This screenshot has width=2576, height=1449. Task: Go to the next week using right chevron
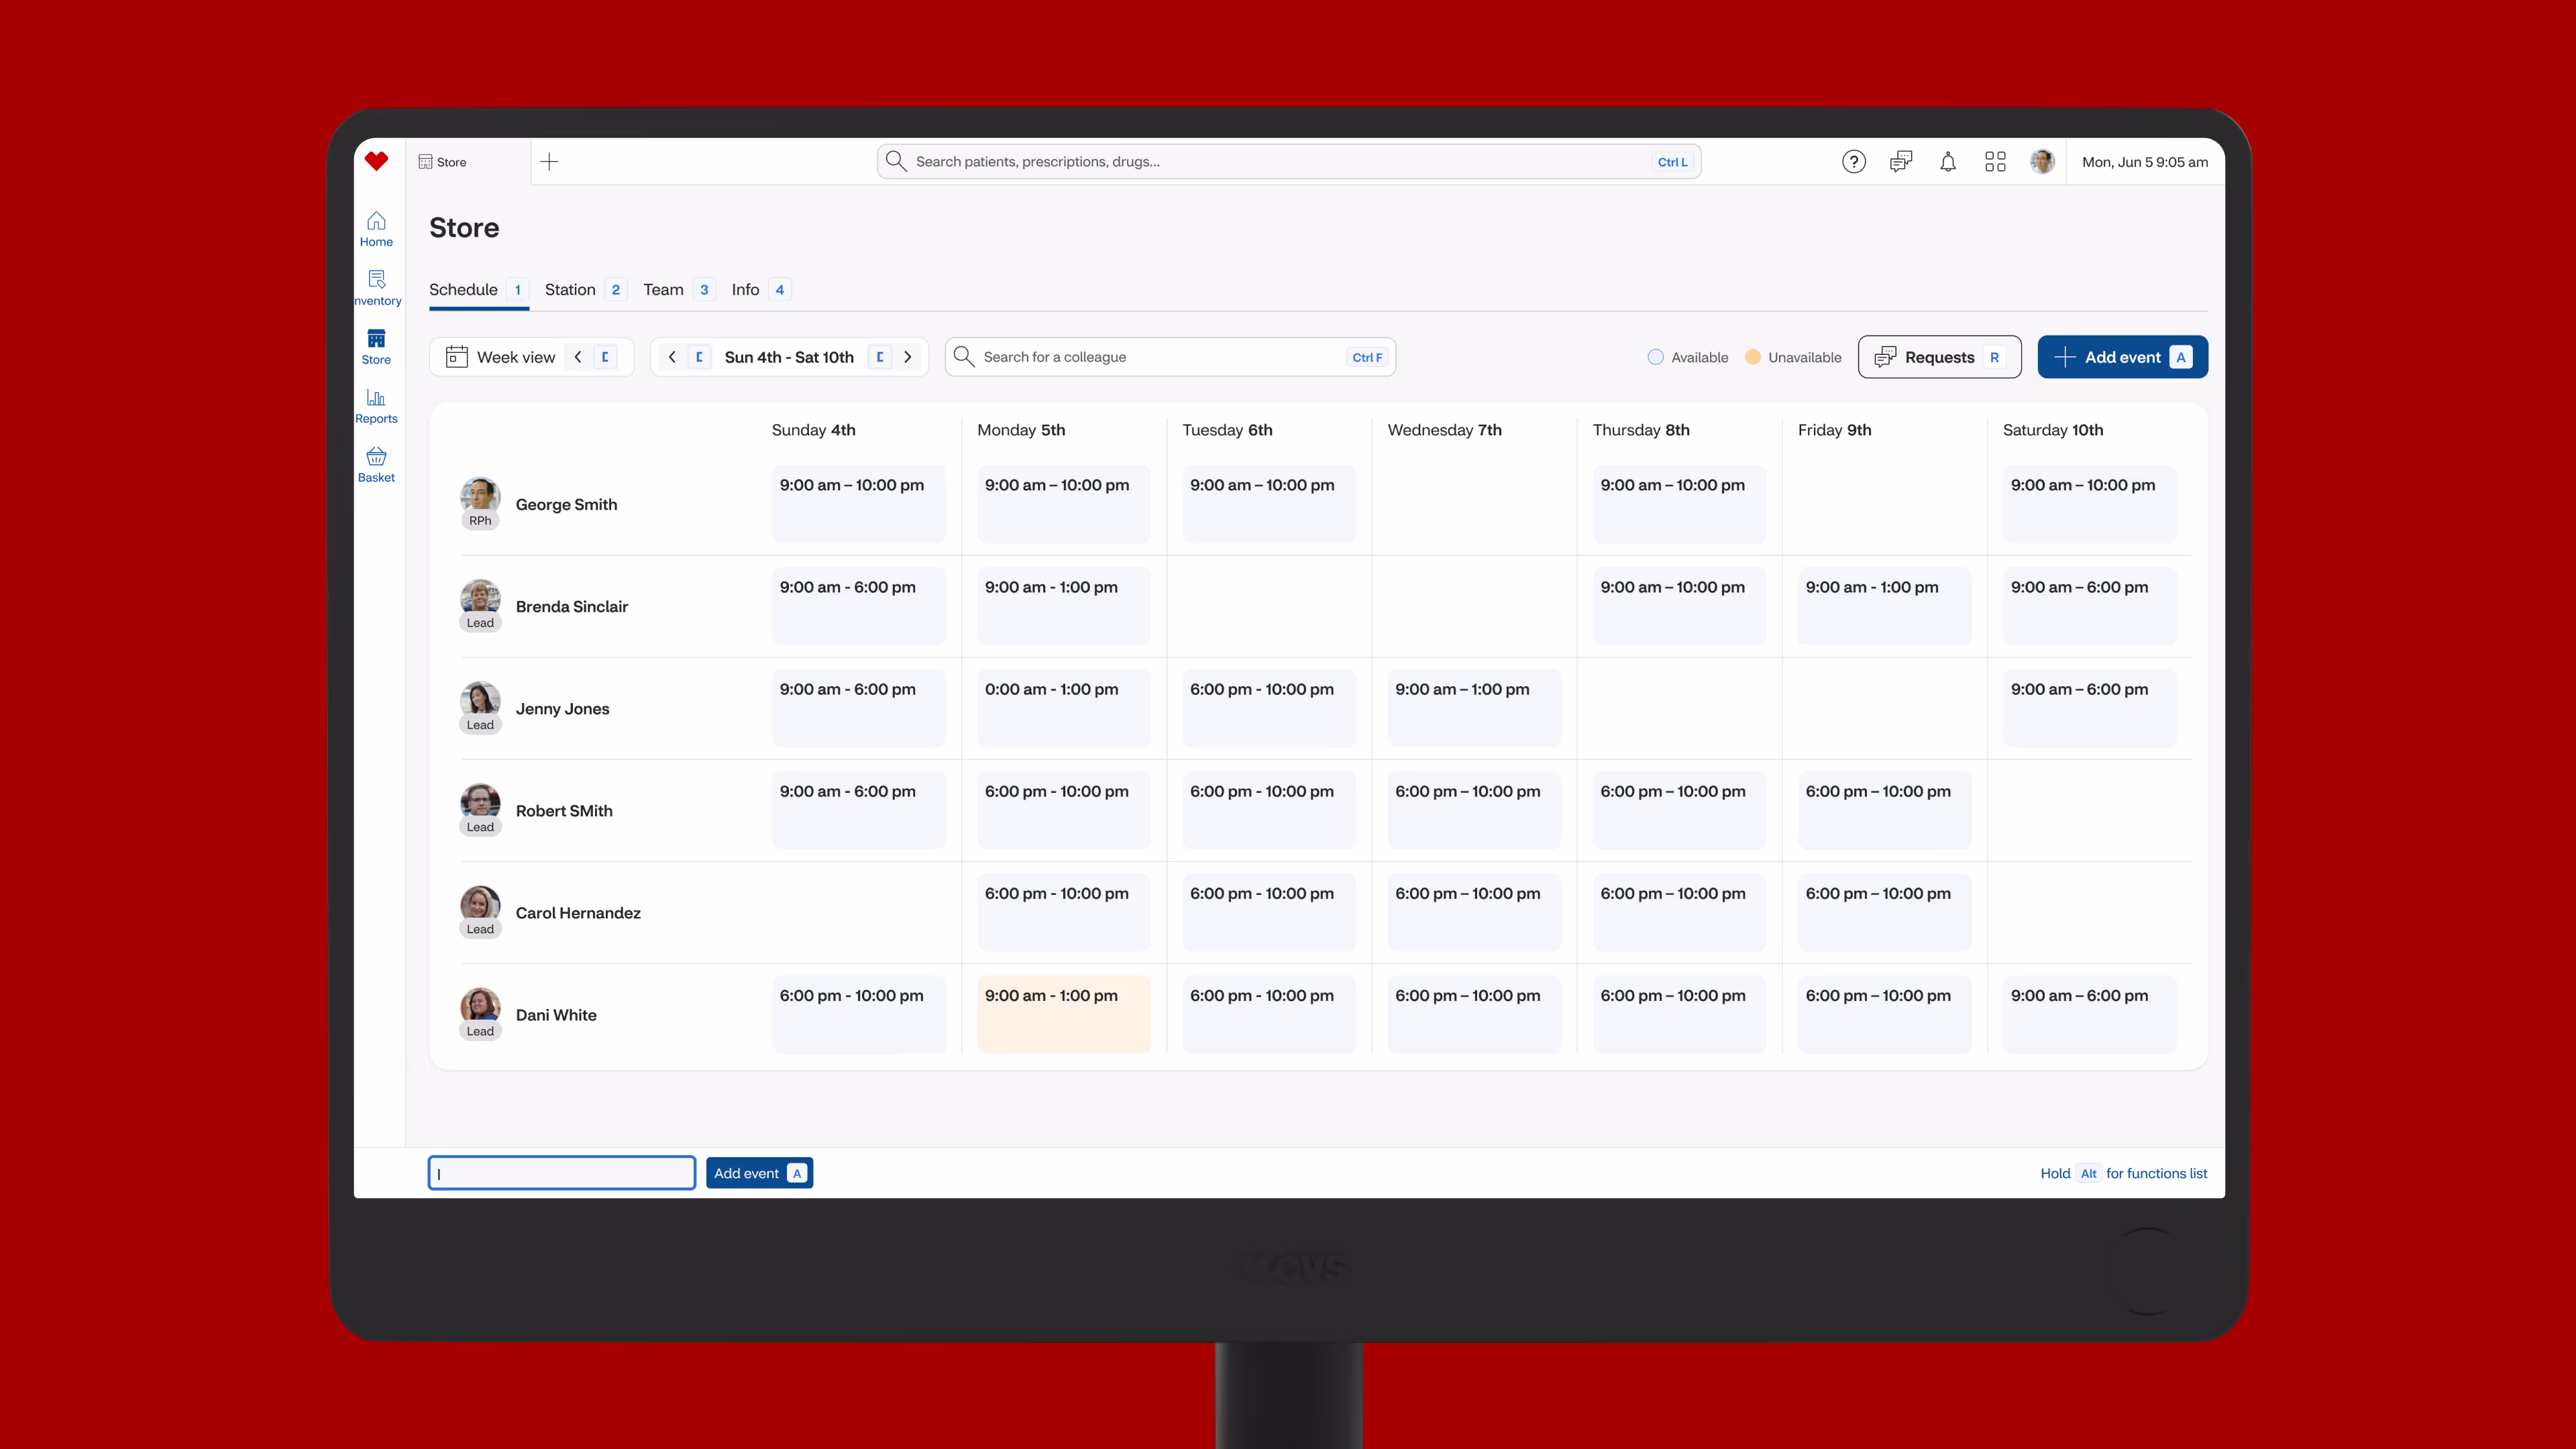pos(908,357)
